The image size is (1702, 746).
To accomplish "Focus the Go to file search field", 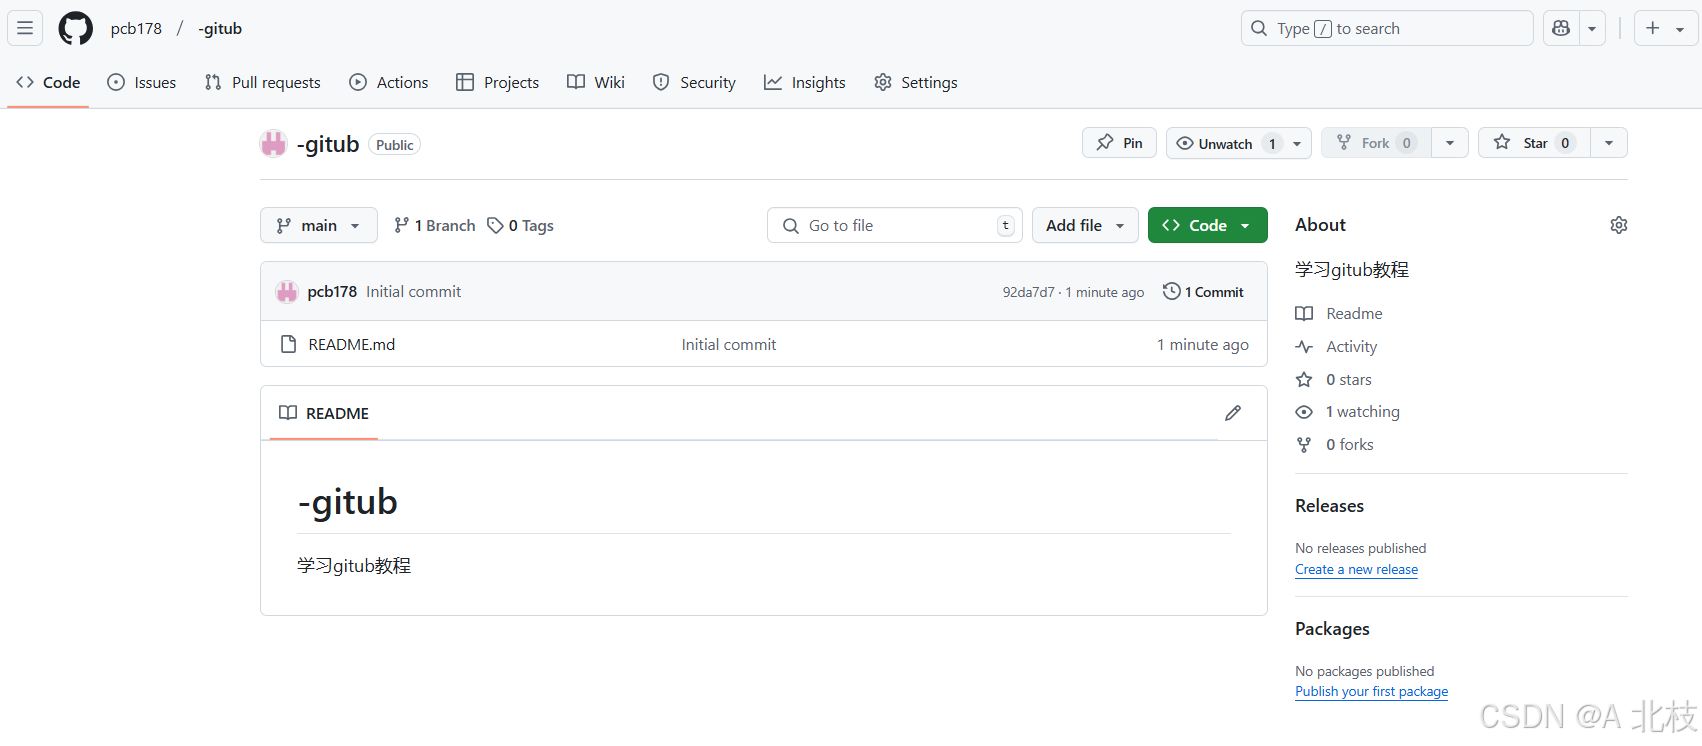I will click(895, 225).
